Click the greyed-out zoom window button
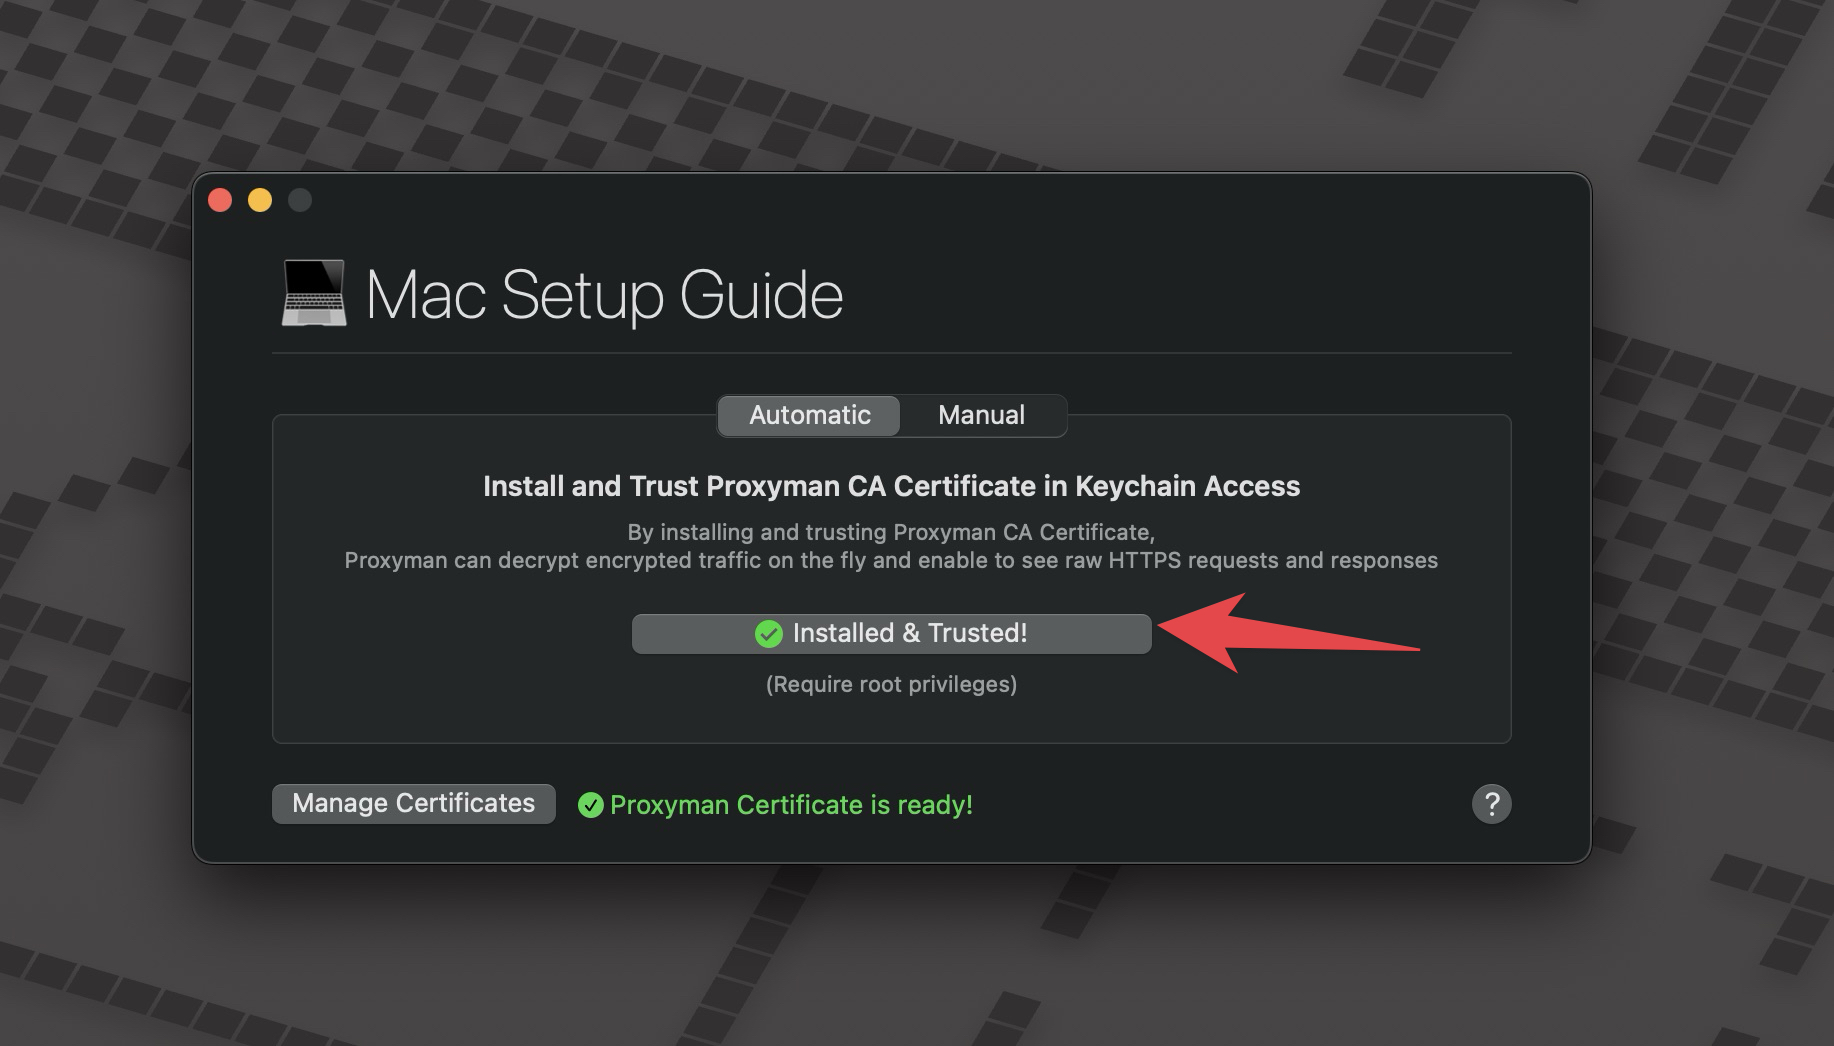This screenshot has width=1834, height=1046. tap(300, 200)
